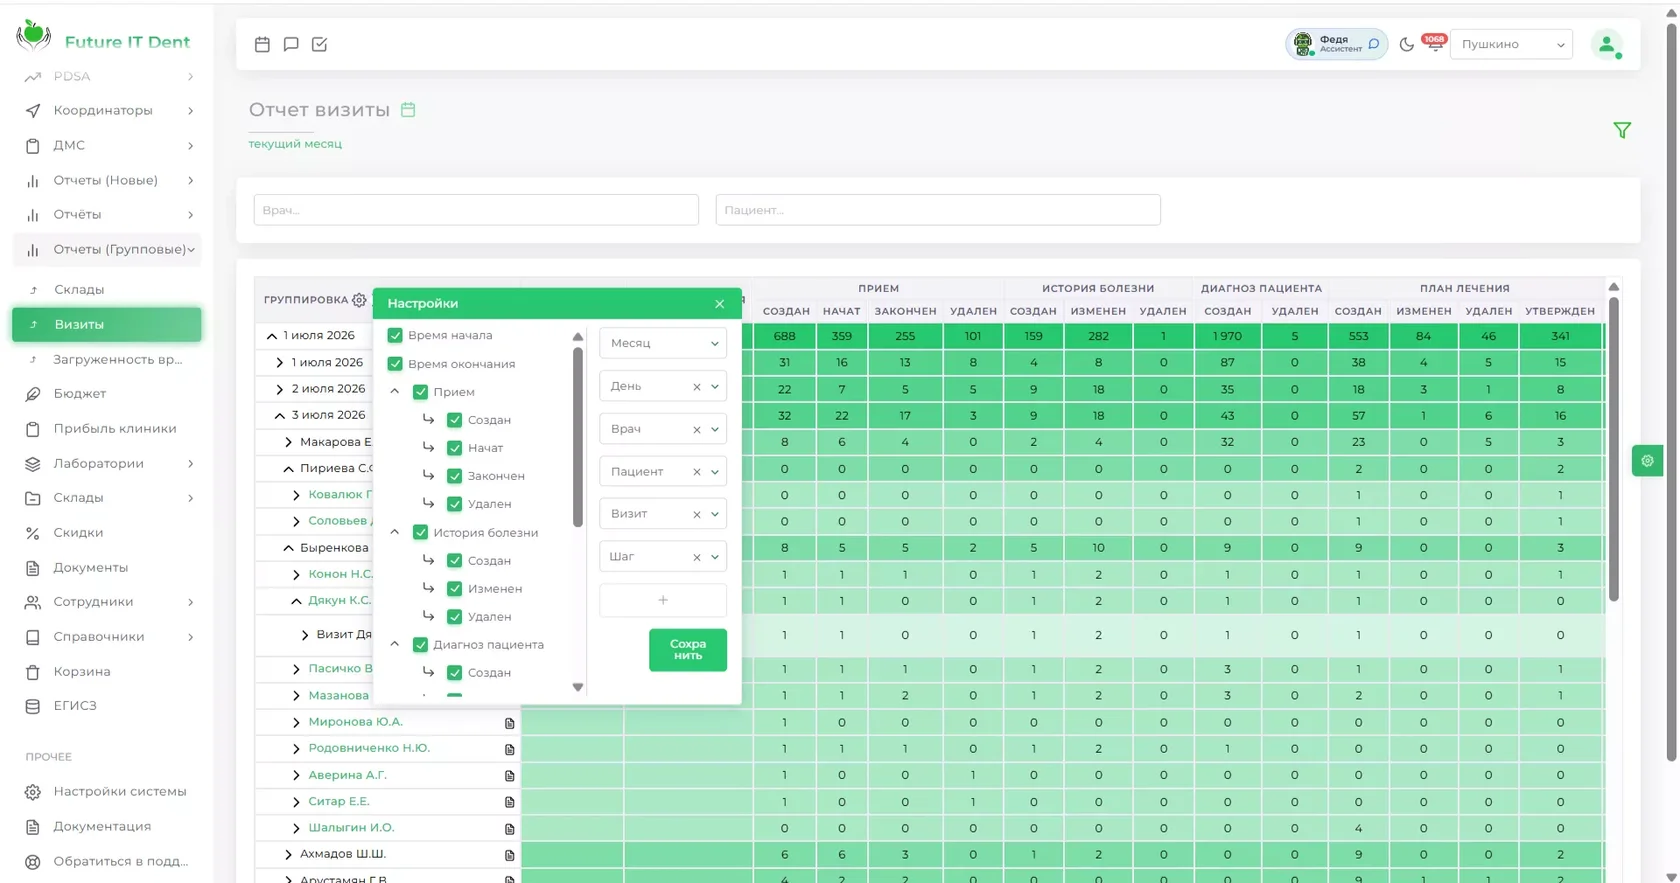Open user profile avatar icon
This screenshot has height=883, width=1680.
coord(1607,44)
